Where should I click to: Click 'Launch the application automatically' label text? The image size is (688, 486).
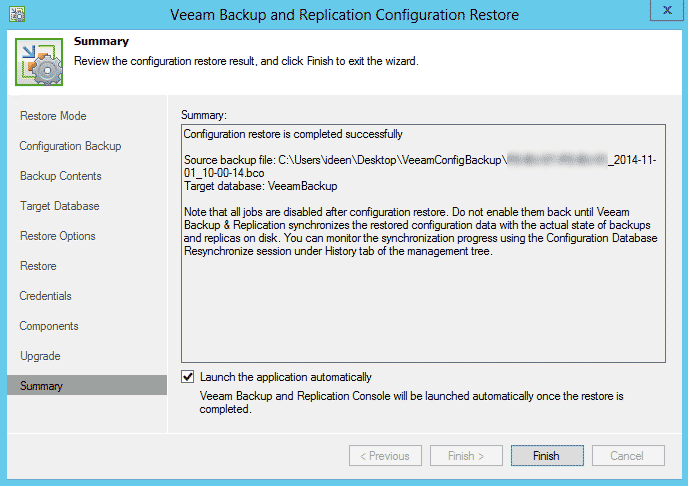point(286,377)
